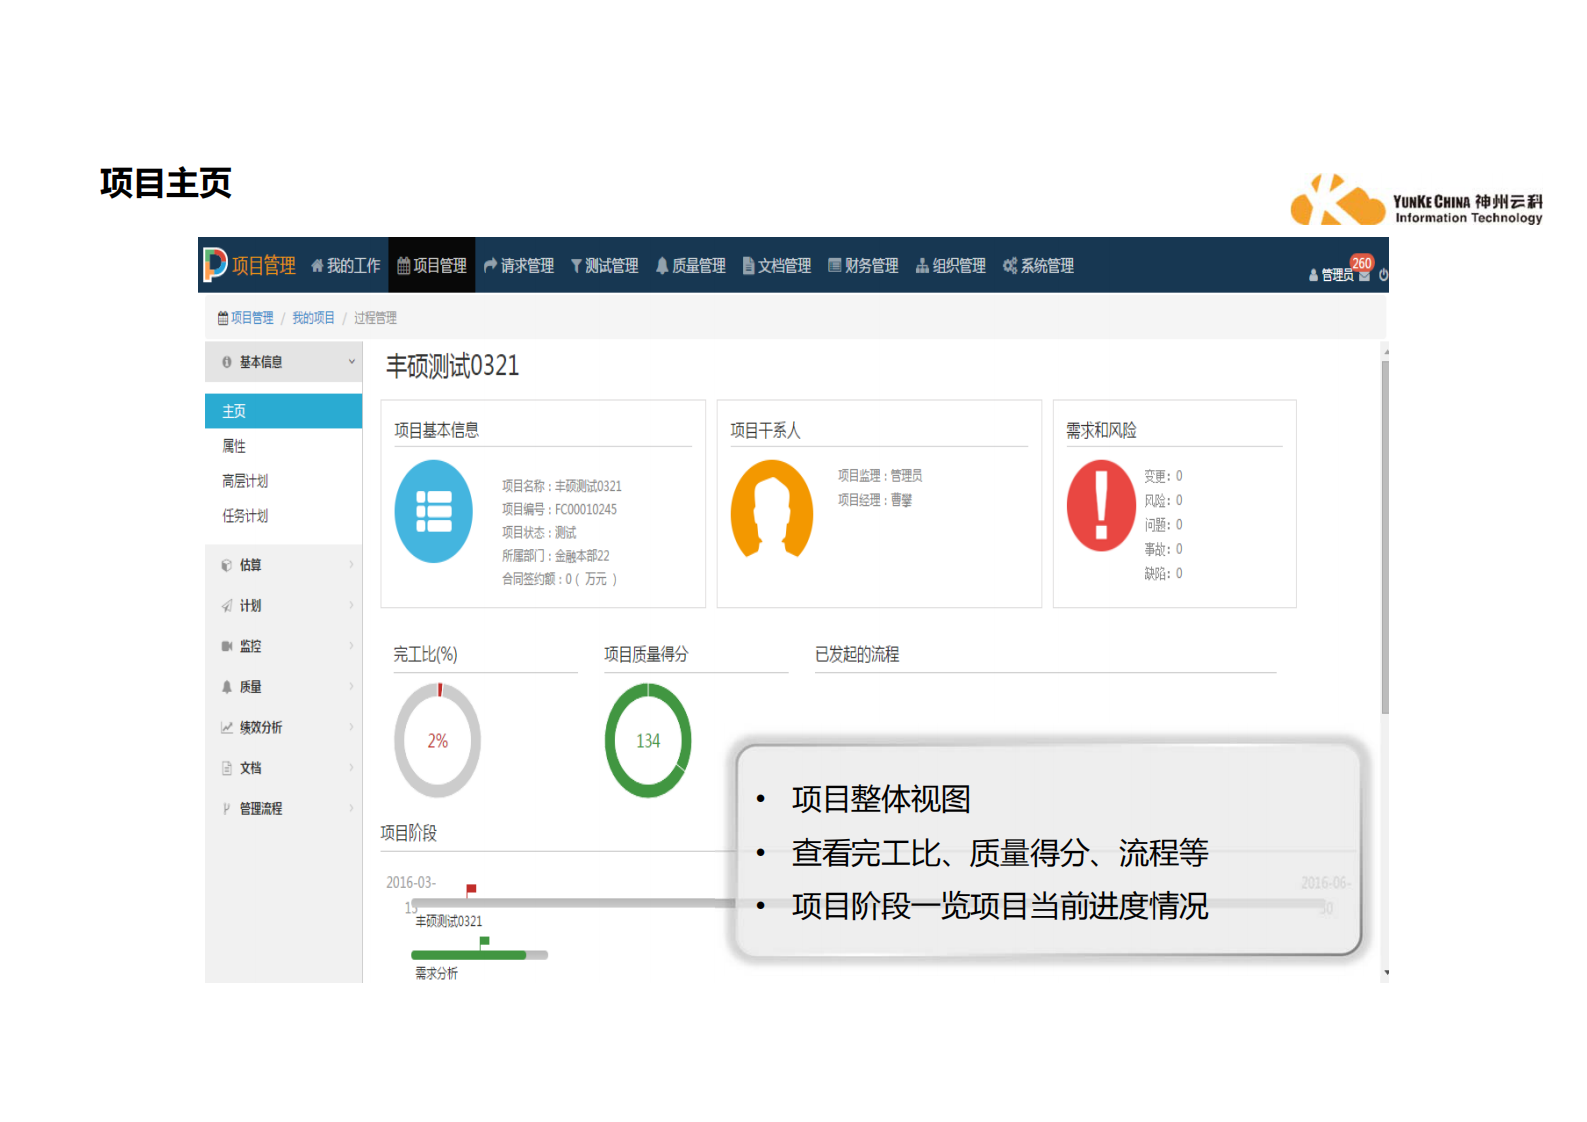Click the green flag on 需求分析 bar
The width and height of the screenshot is (1587, 1122).
pyautogui.click(x=484, y=942)
